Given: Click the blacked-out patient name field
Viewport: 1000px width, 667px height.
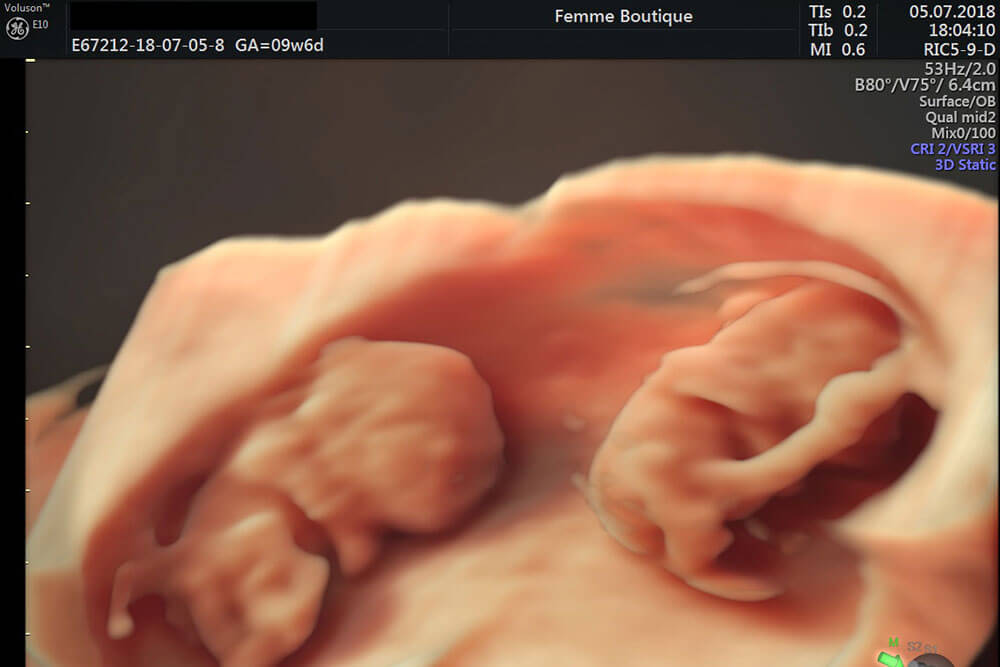Looking at the screenshot, I should (x=193, y=15).
